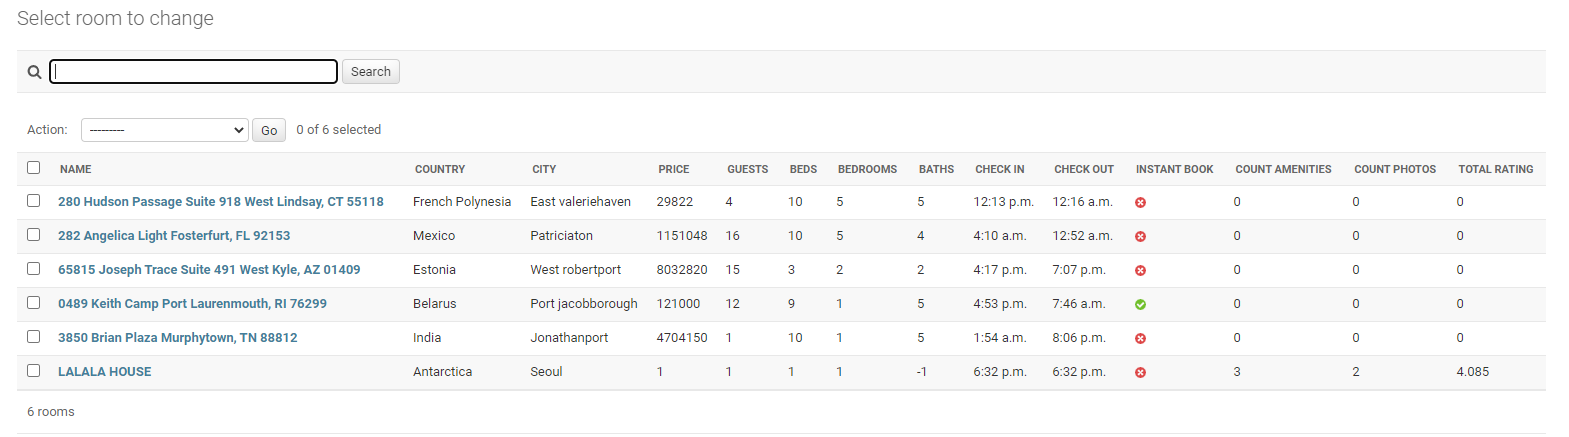Sort by the Total Rating column header

coord(1495,169)
